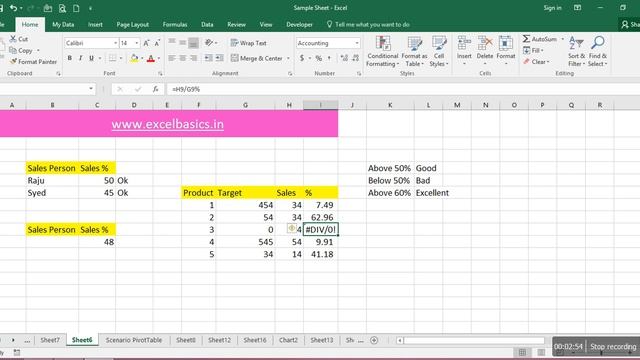Open the Developer ribbon tab
The height and width of the screenshot is (360, 640).
pos(299,24)
